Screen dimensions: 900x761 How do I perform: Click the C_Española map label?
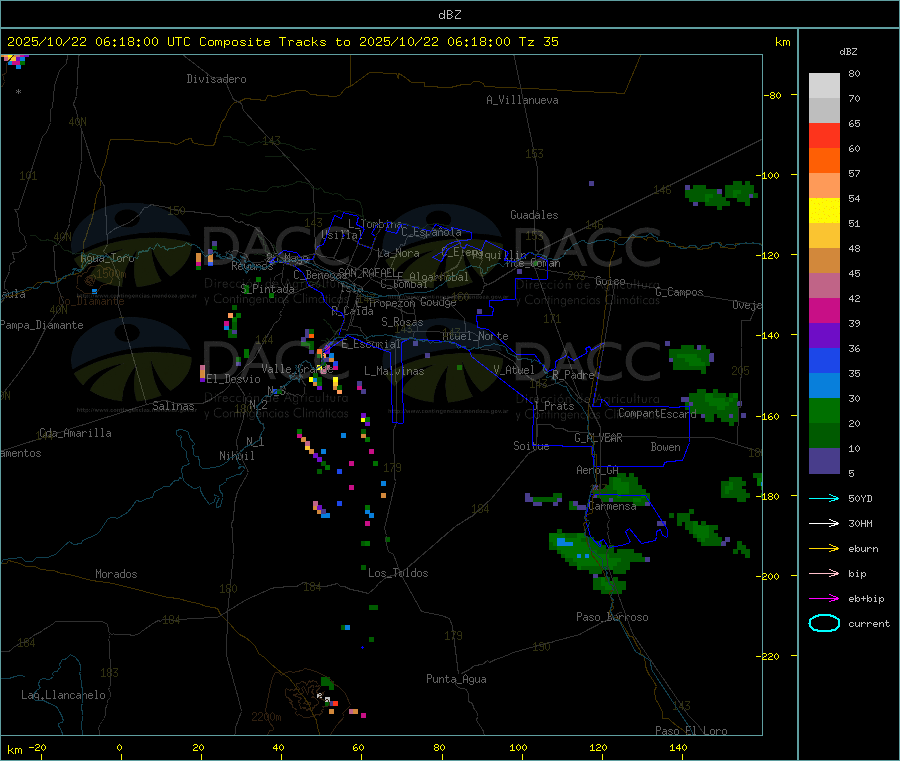(432, 232)
